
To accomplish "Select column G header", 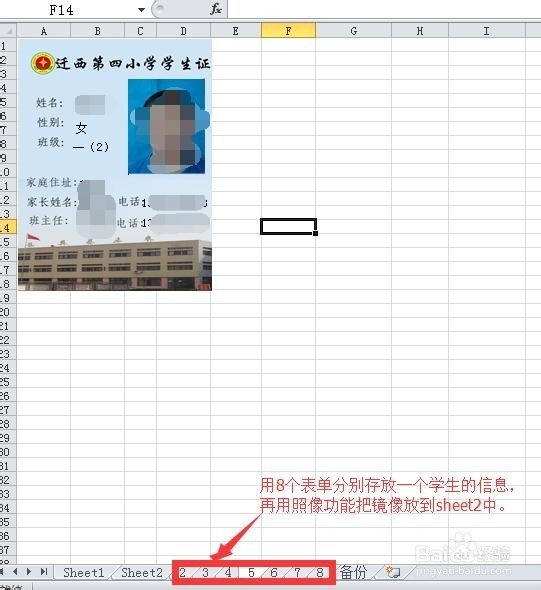I will pos(354,31).
